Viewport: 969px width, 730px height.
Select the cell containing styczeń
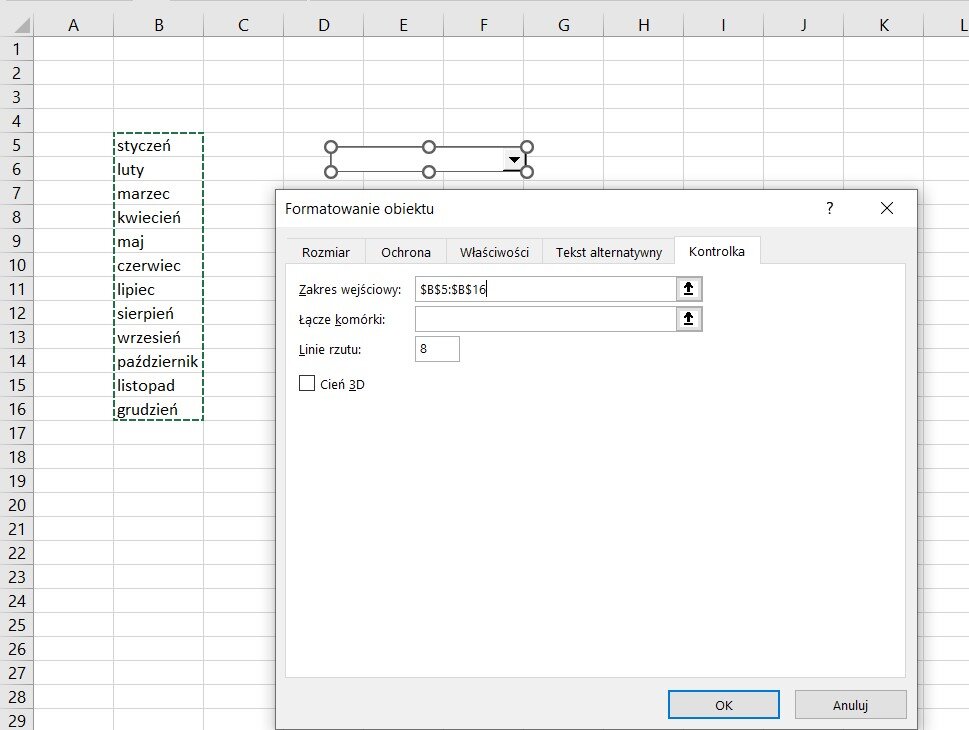coord(159,145)
